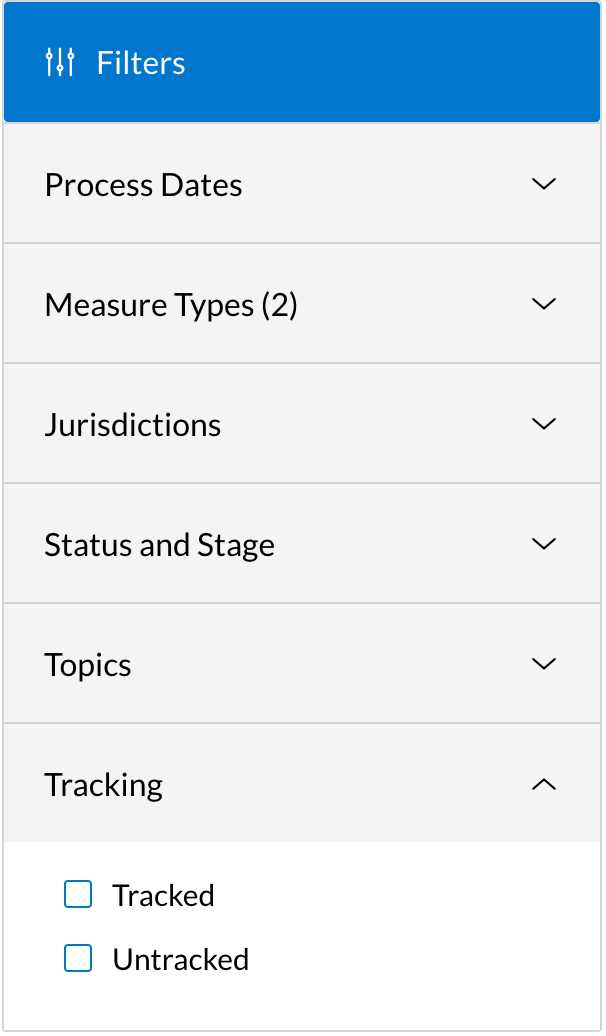Open the Status and Stage chevron
Screen dimensions: 606x1036
(x=544, y=544)
